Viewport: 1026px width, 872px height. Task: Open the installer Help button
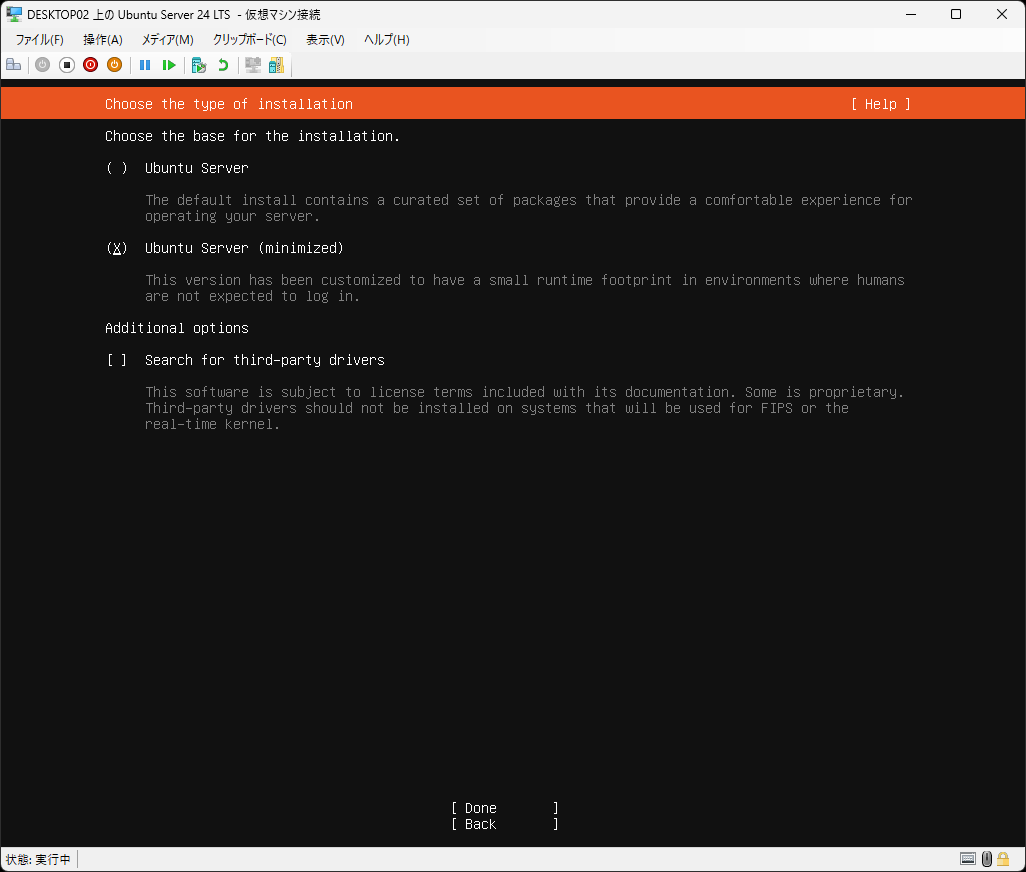pyautogui.click(x=881, y=104)
